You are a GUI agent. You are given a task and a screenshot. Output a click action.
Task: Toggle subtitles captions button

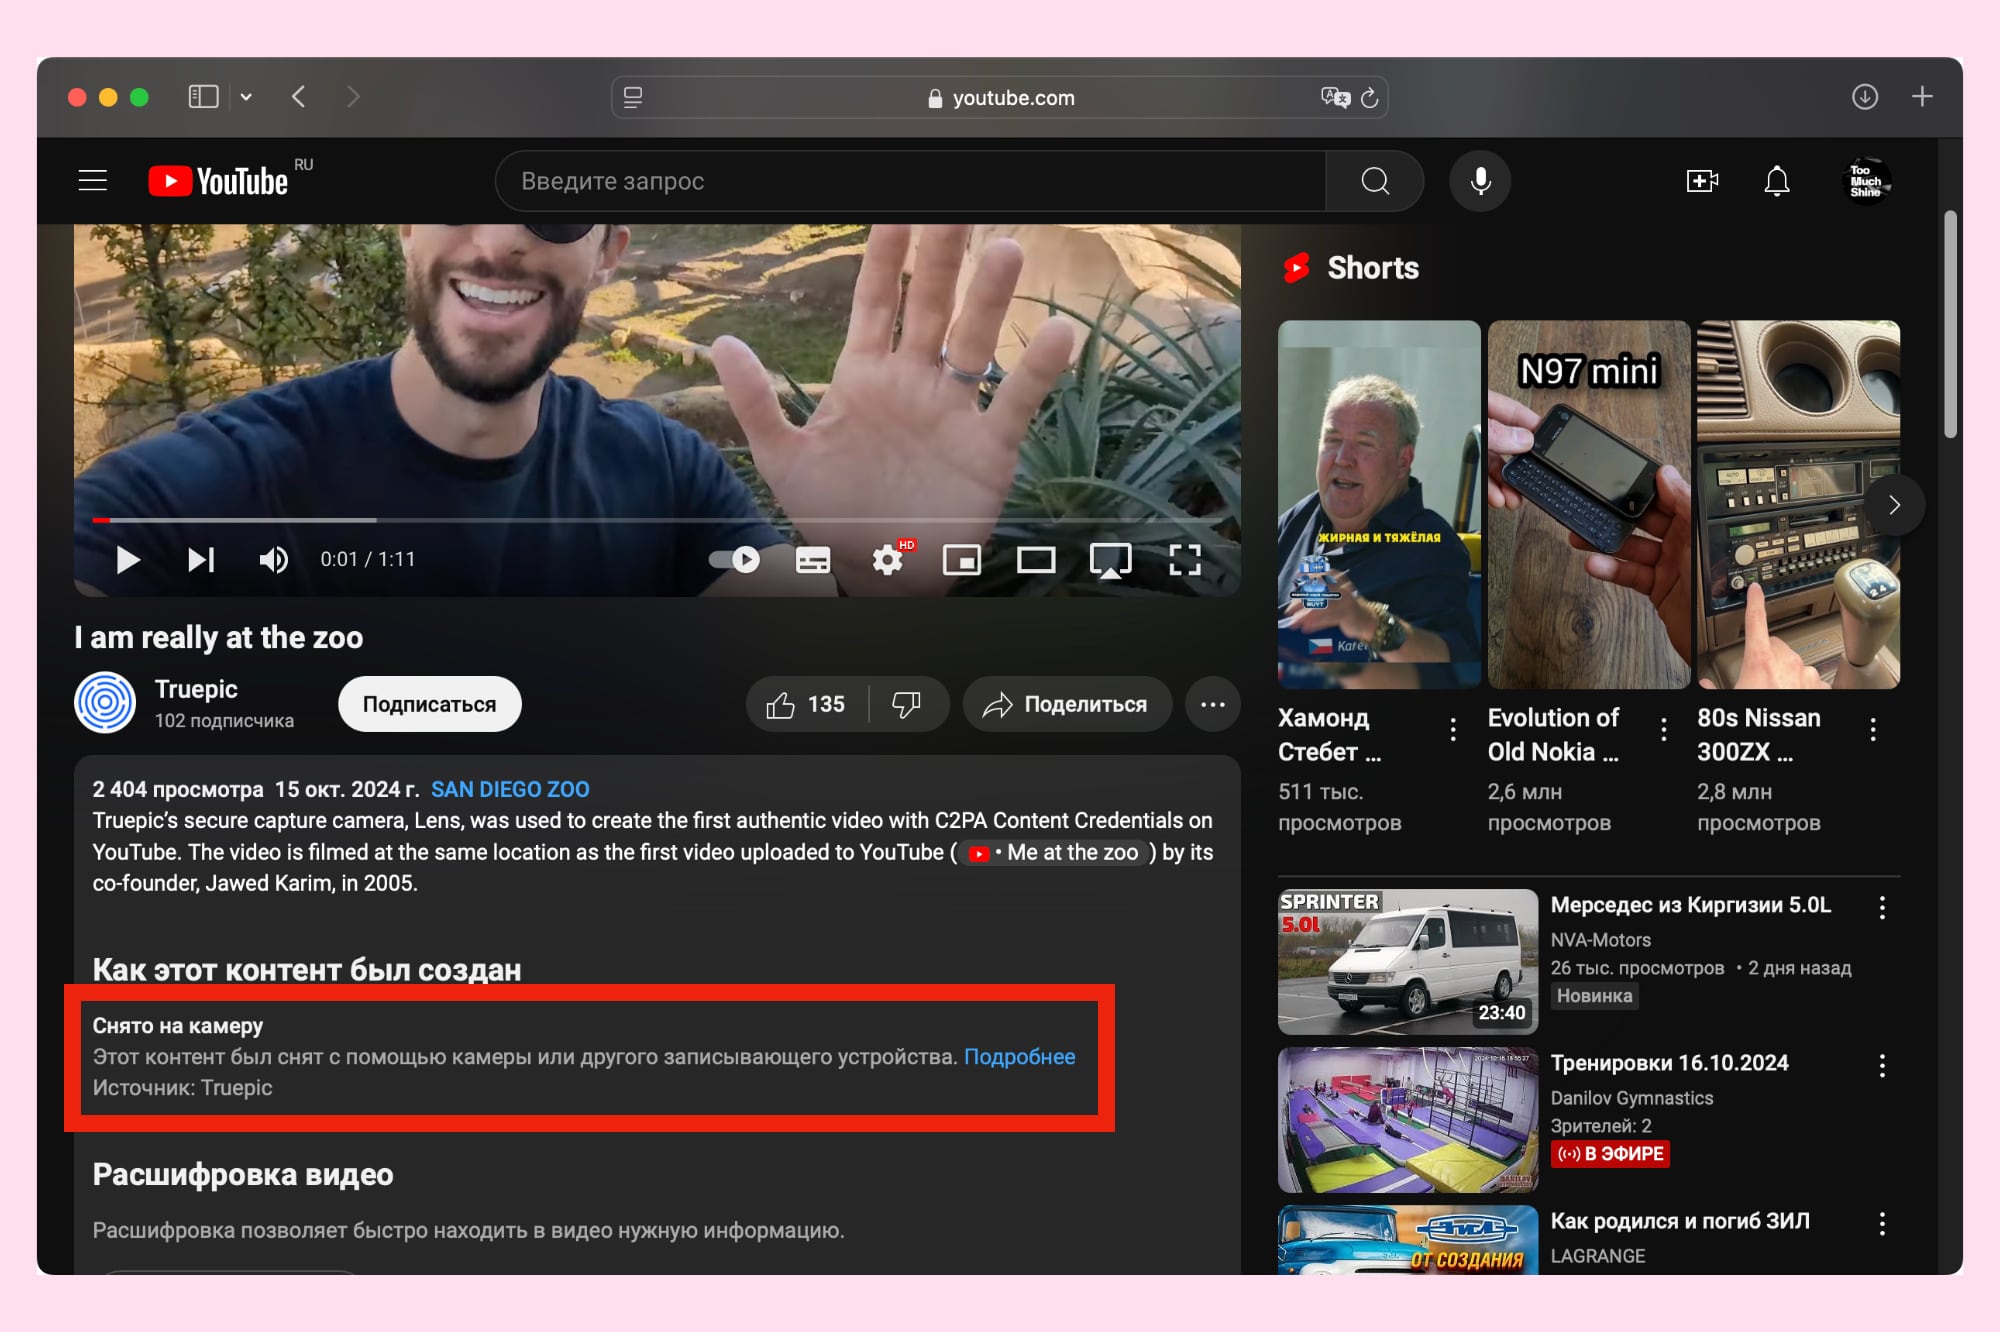point(812,560)
